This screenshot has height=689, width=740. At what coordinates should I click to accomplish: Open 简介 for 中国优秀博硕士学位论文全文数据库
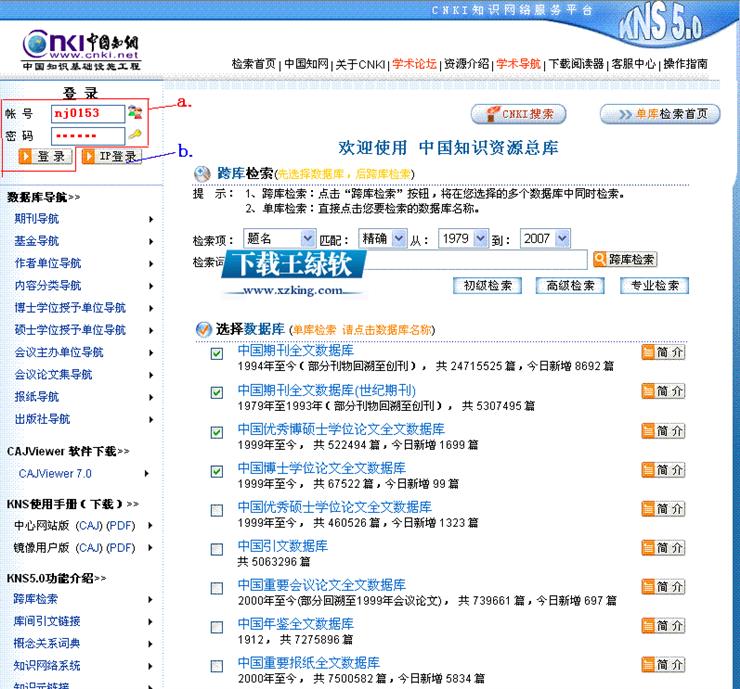[x=663, y=431]
